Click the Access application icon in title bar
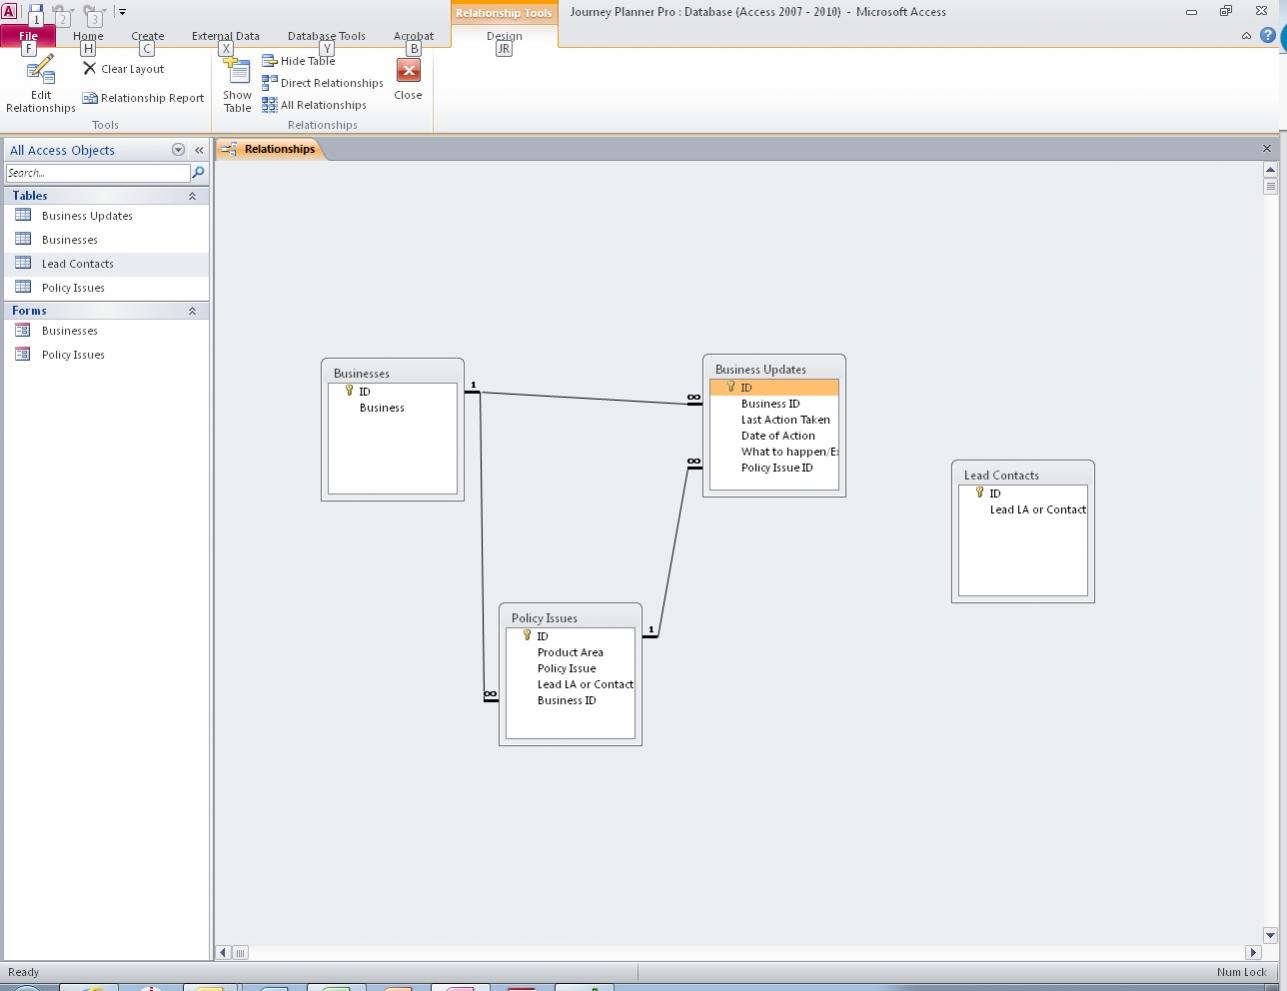Screen dimensions: 1287x991 tap(9, 12)
